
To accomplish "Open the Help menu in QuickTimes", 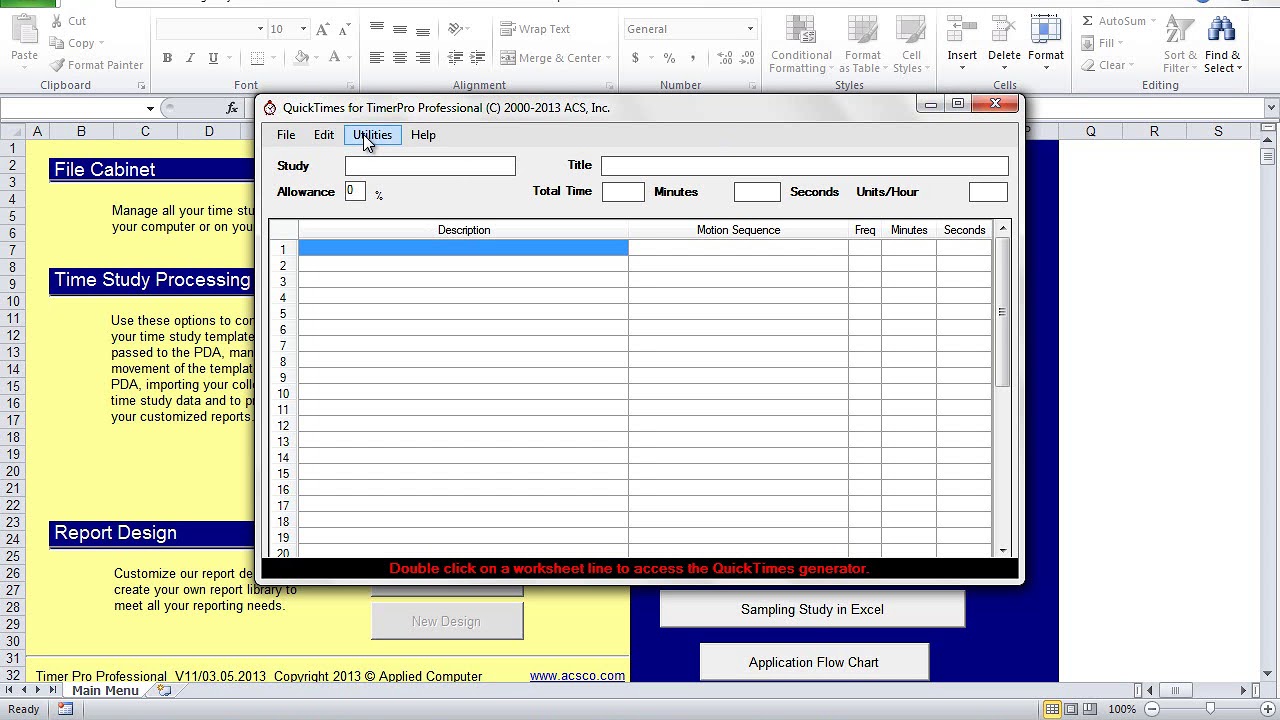I will [x=423, y=135].
